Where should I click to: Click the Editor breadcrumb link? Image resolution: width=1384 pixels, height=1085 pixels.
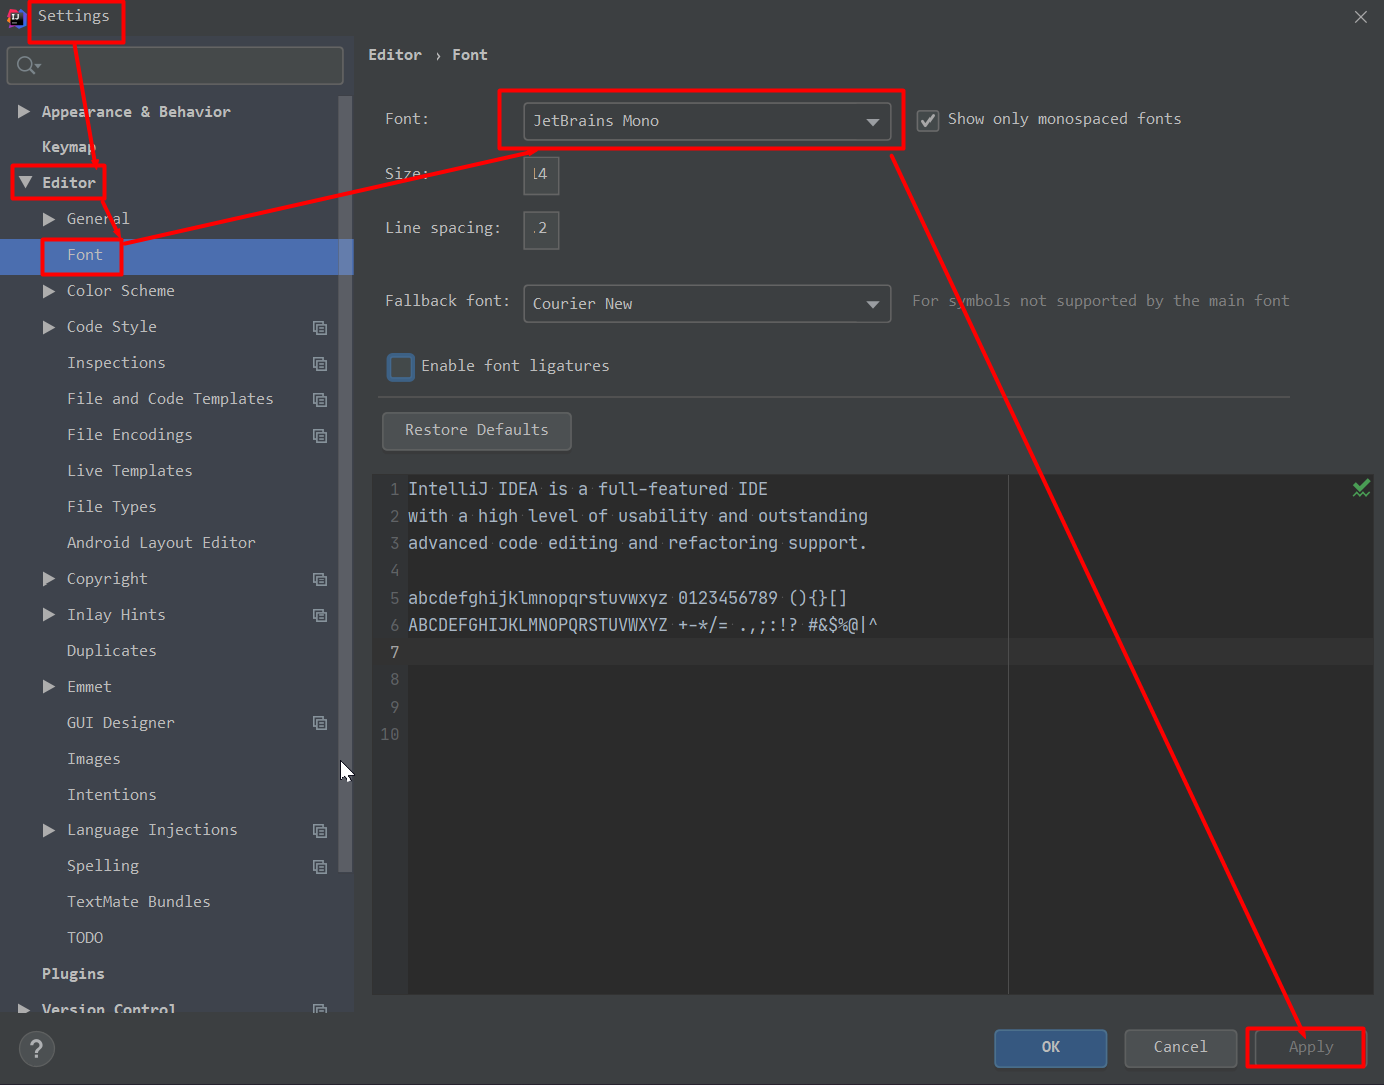point(395,55)
